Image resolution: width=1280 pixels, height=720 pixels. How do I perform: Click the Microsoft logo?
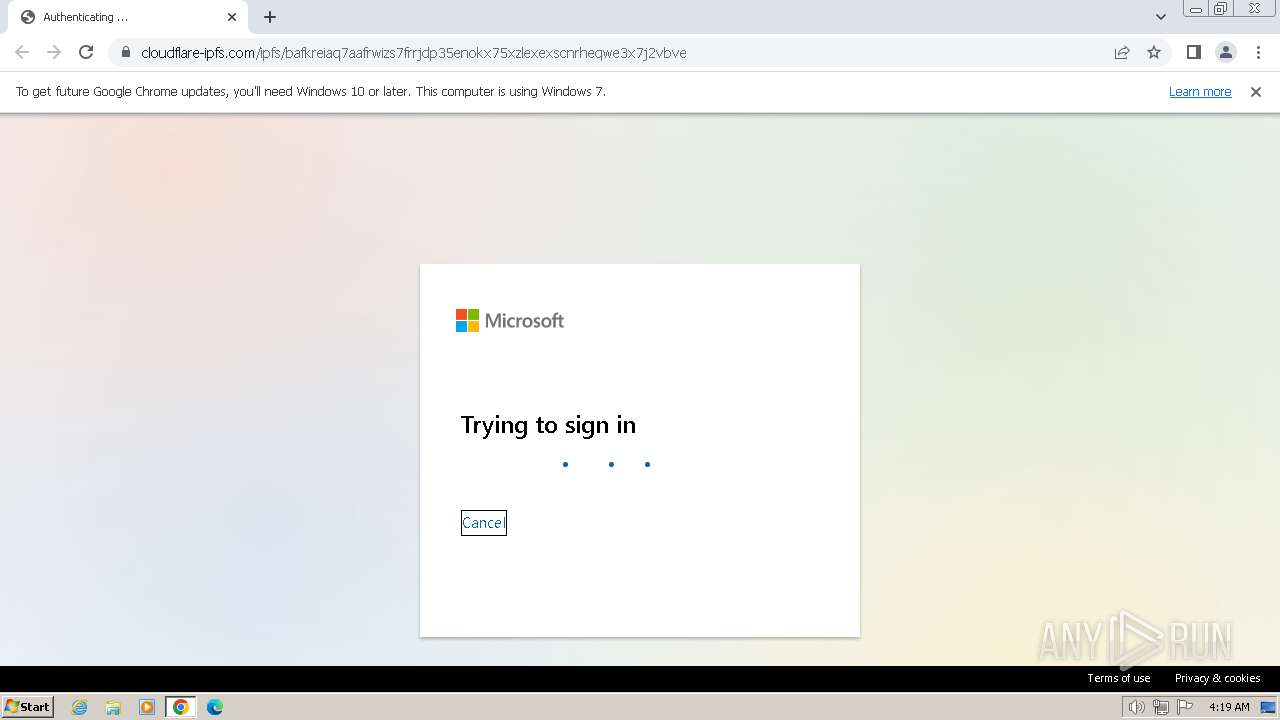pyautogui.click(x=510, y=320)
